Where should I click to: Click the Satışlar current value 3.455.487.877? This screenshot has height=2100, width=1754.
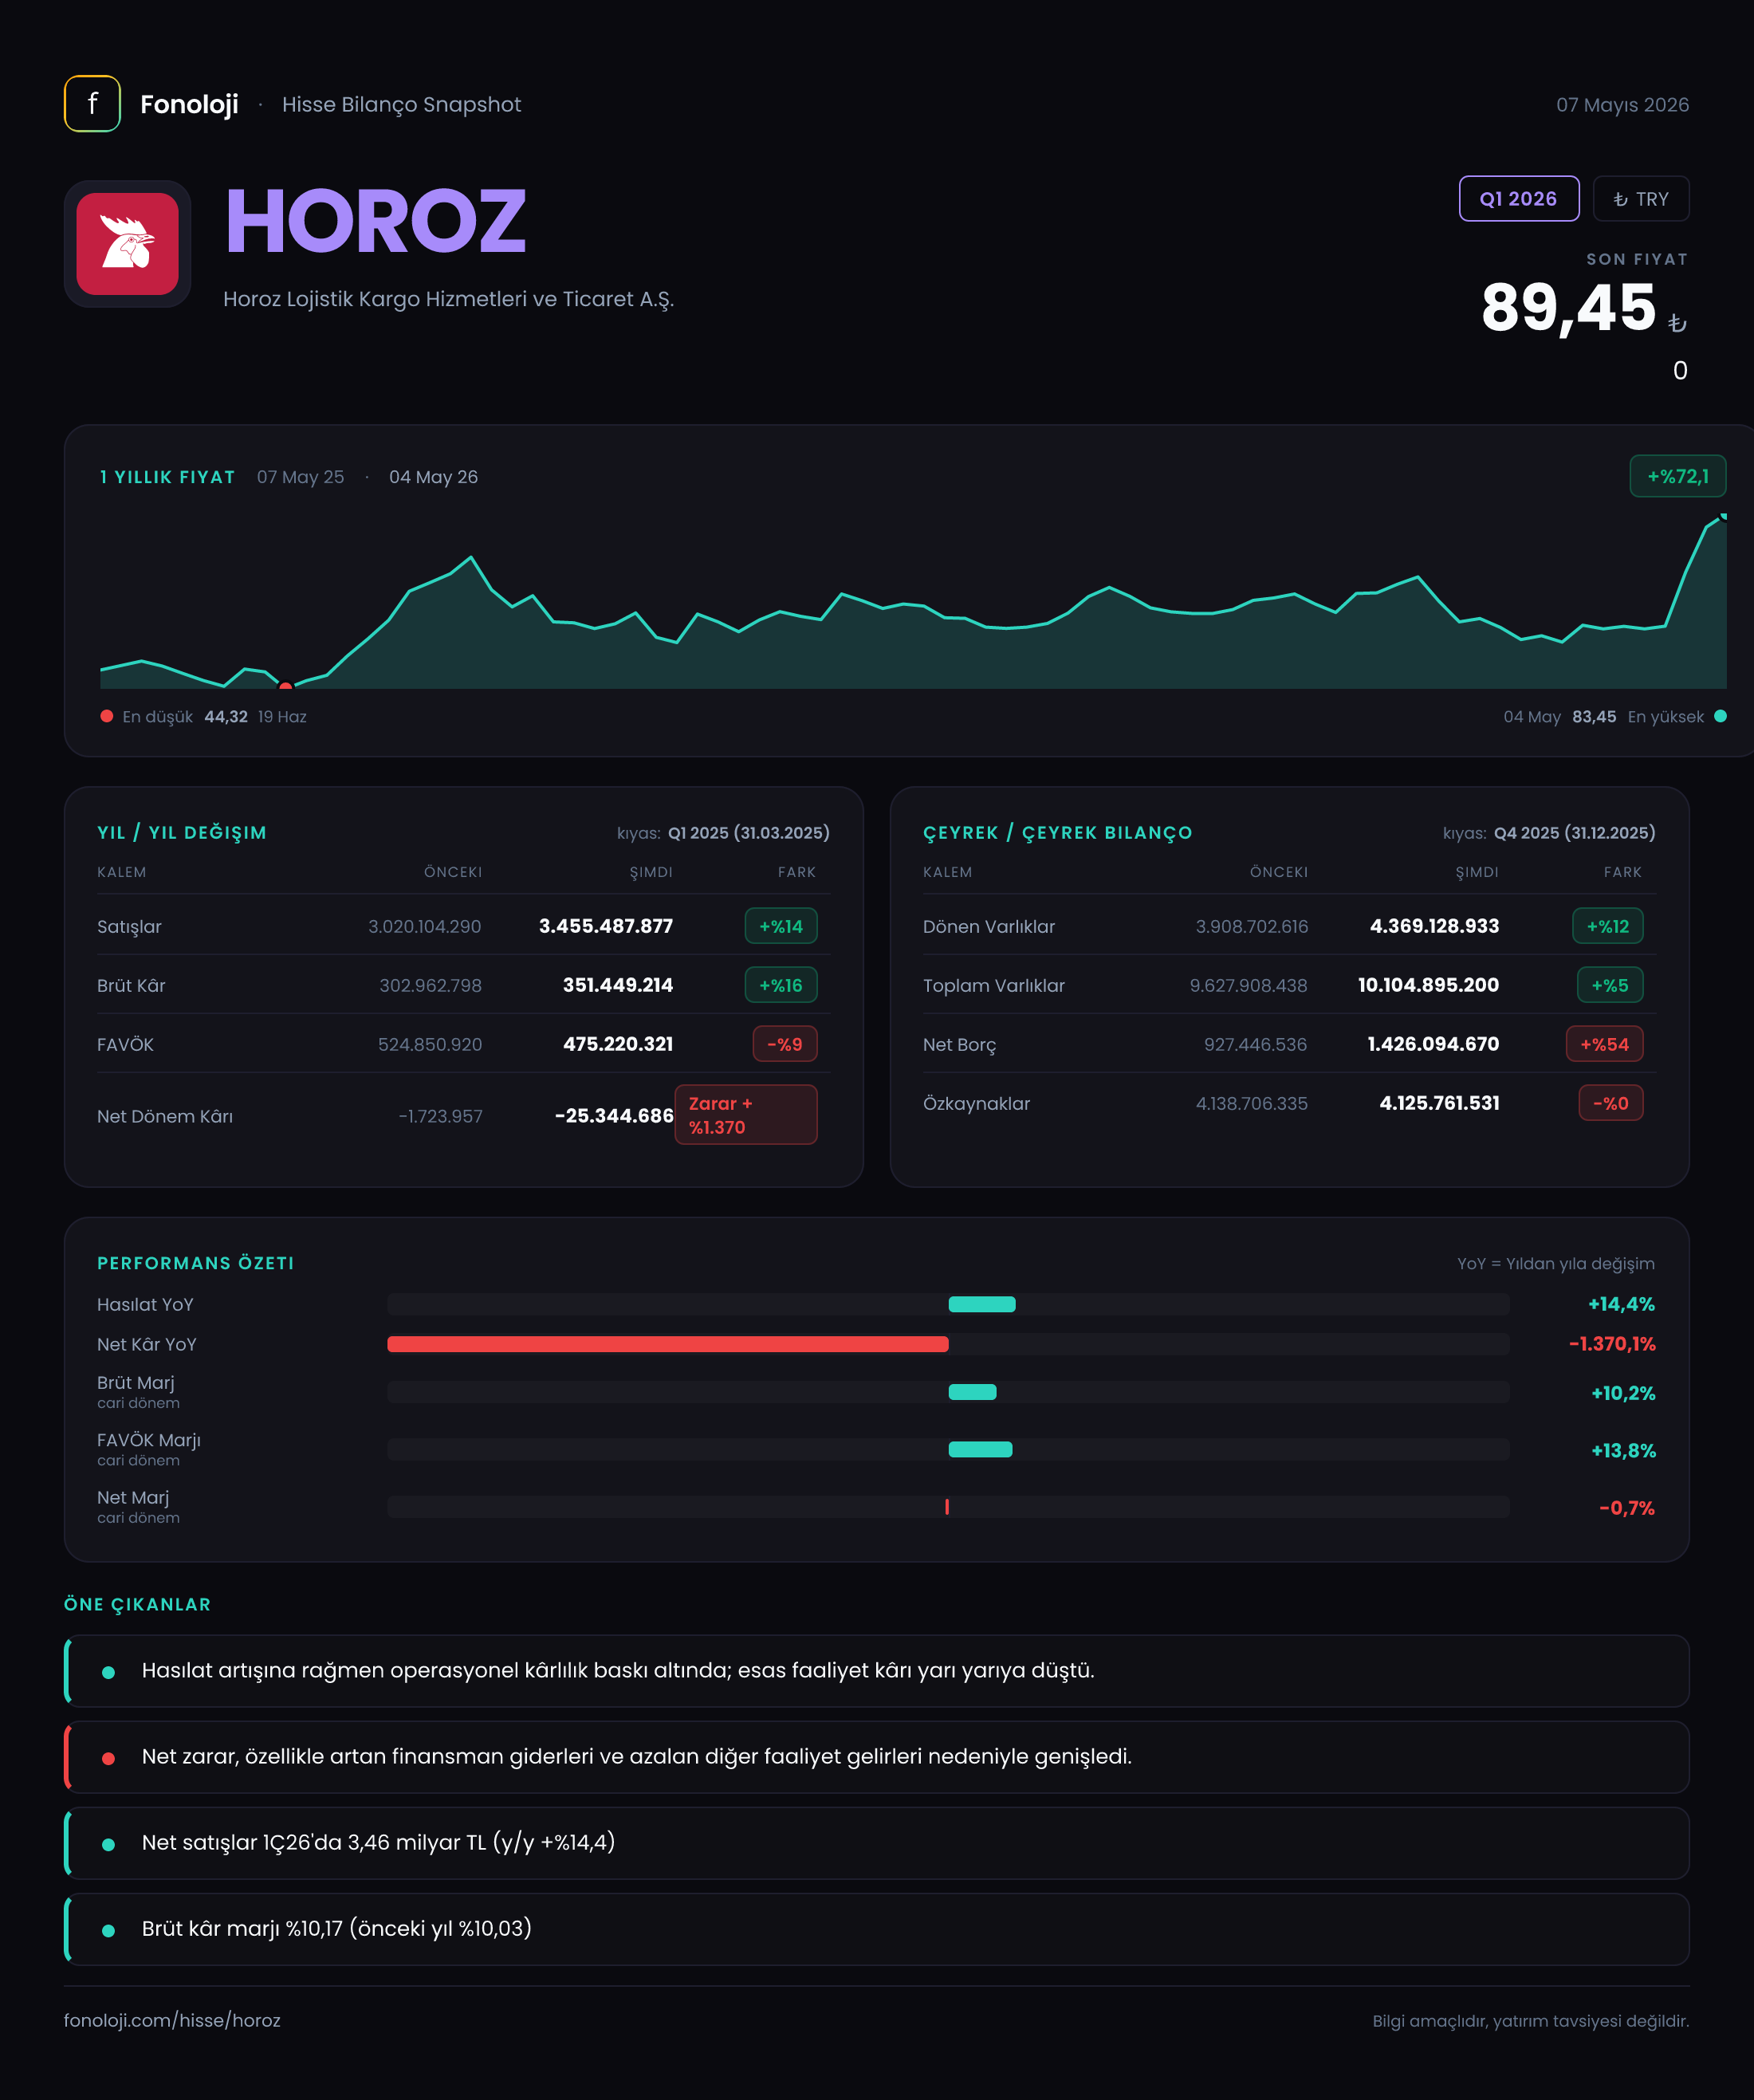pos(605,926)
